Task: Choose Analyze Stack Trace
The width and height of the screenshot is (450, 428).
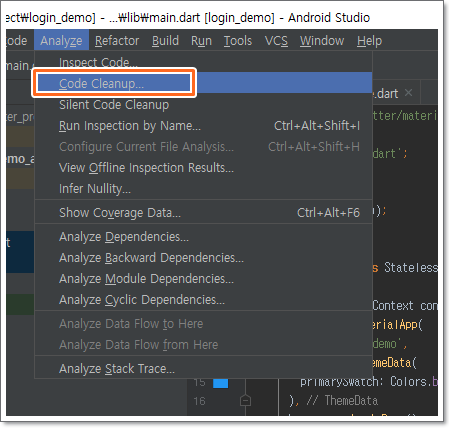Action: tap(203, 369)
